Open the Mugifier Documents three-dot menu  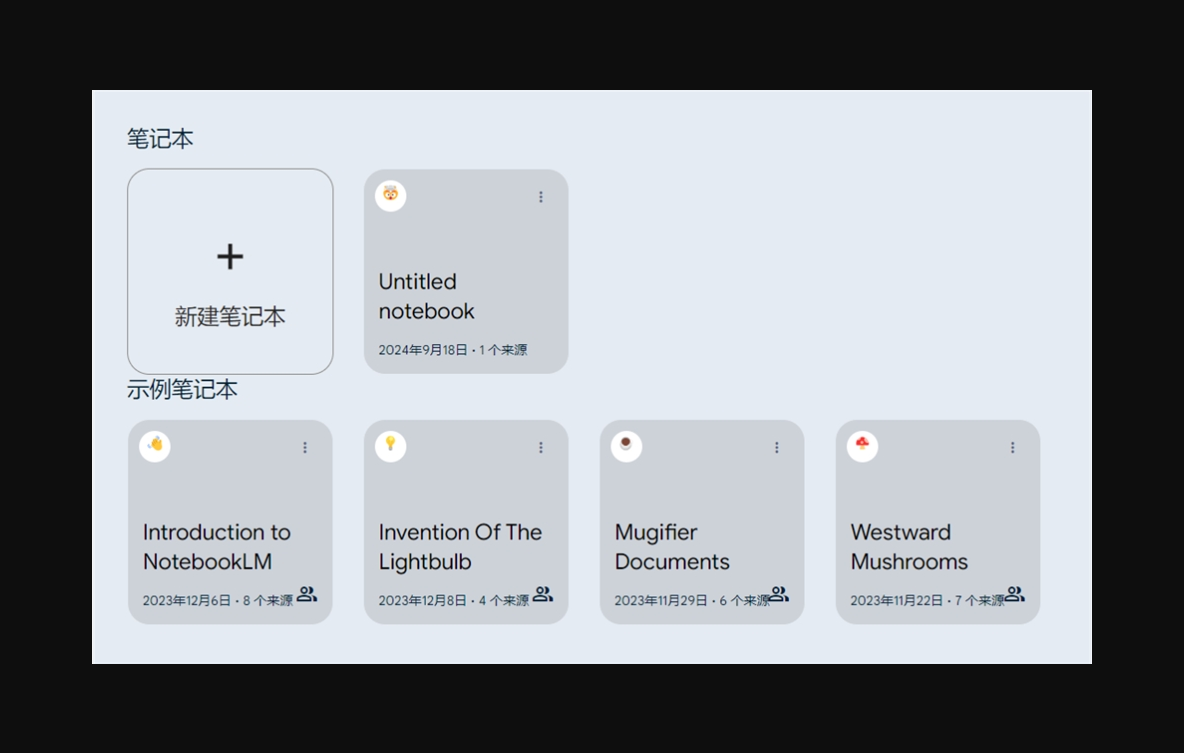[777, 448]
